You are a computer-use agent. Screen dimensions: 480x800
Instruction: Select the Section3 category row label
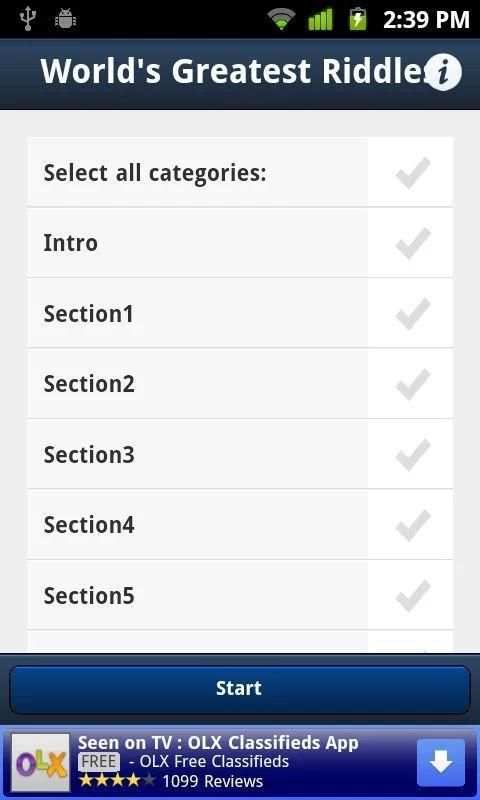click(89, 455)
